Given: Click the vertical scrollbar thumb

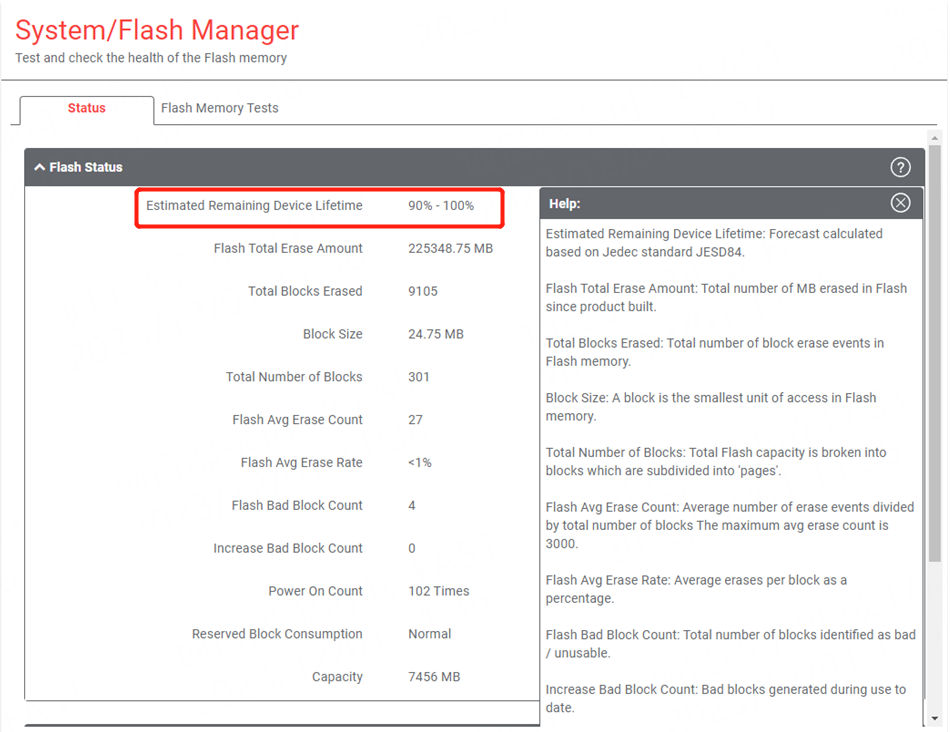Looking at the screenshot, I should [x=935, y=354].
